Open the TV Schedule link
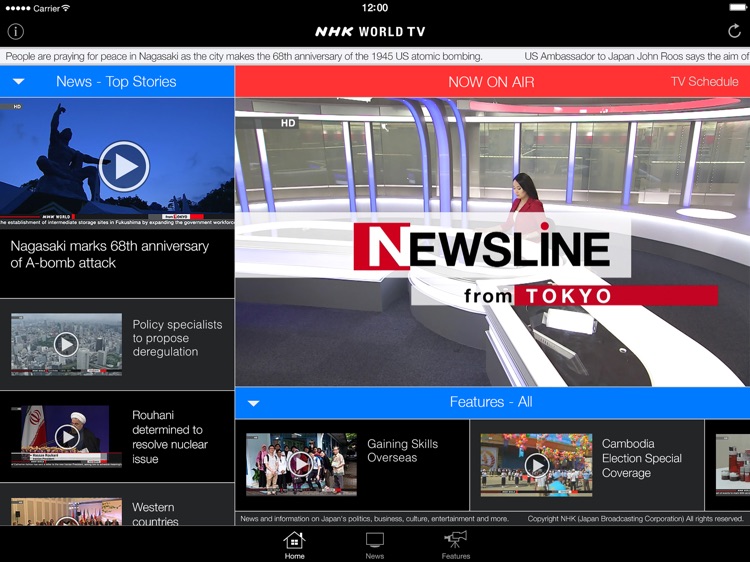Viewport: 750px width, 562px height. [704, 81]
